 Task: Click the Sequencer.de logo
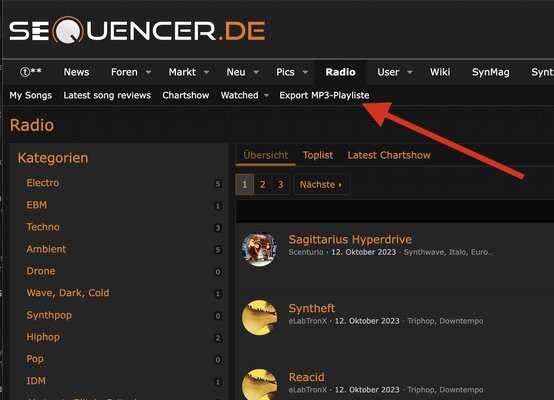[137, 30]
